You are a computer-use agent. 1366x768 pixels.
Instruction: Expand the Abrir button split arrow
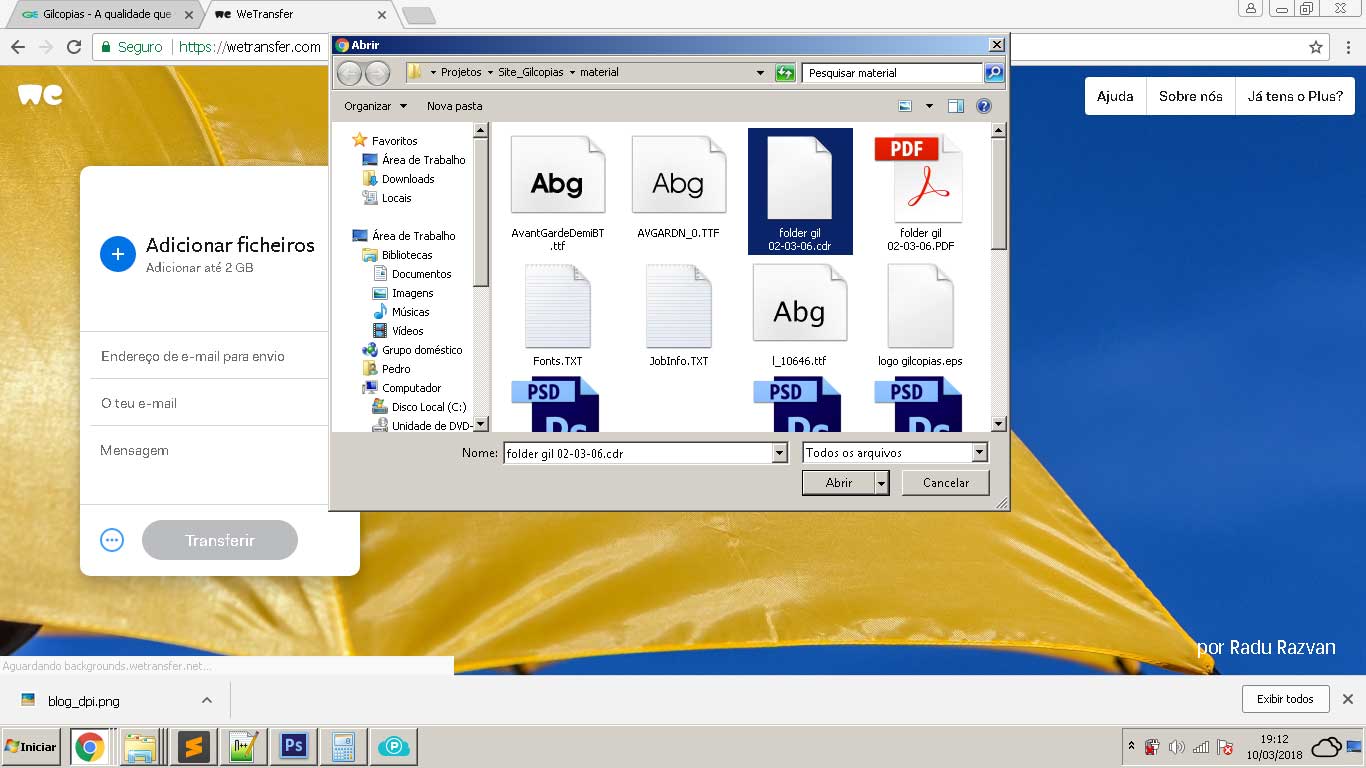click(x=881, y=483)
